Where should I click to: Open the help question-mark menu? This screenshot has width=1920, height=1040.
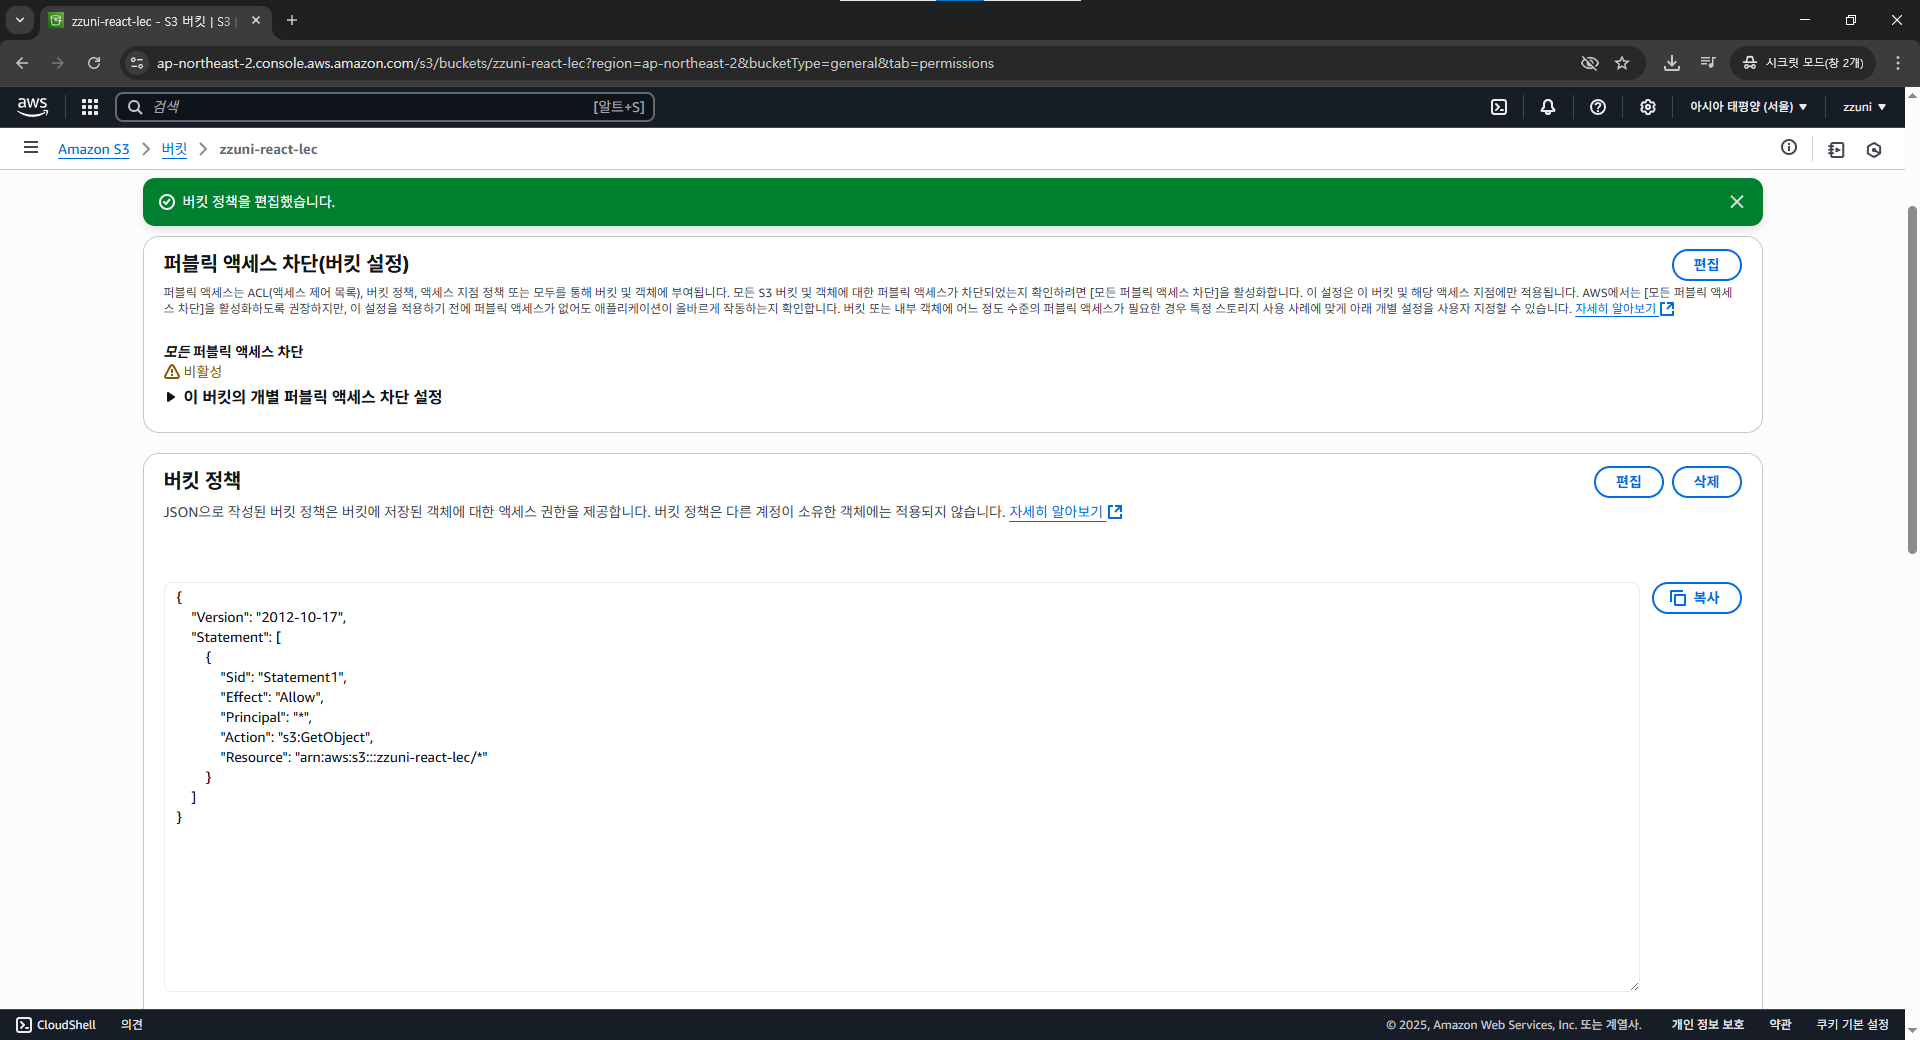(x=1598, y=107)
